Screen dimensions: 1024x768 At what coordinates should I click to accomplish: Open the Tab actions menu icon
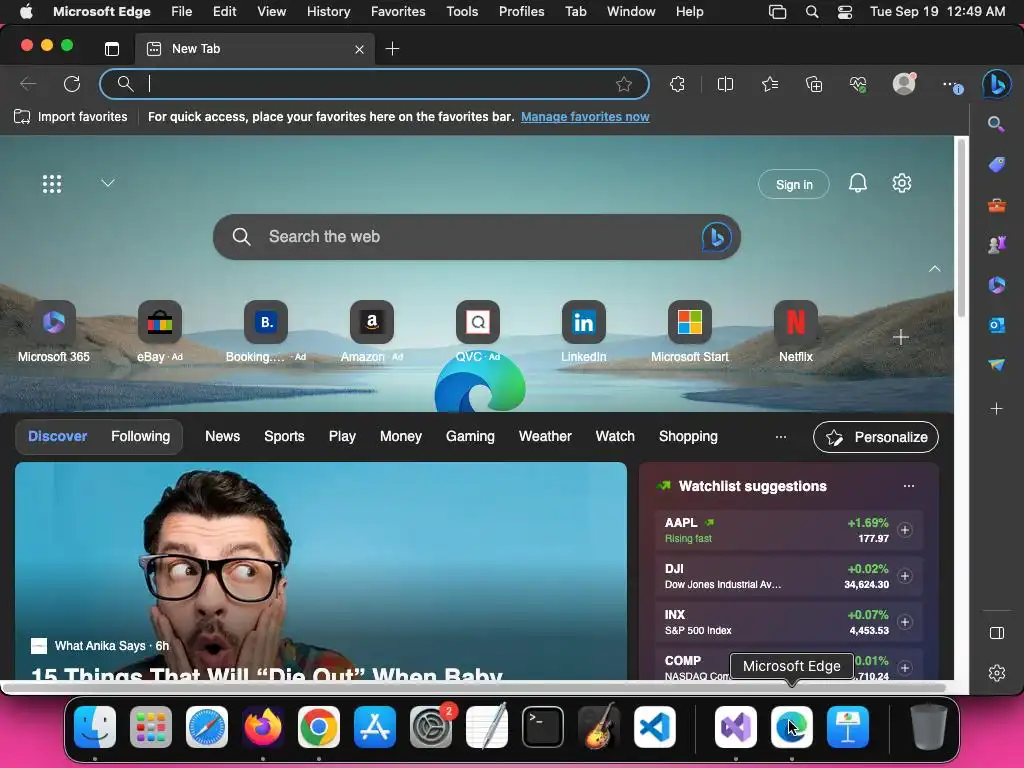pos(112,48)
